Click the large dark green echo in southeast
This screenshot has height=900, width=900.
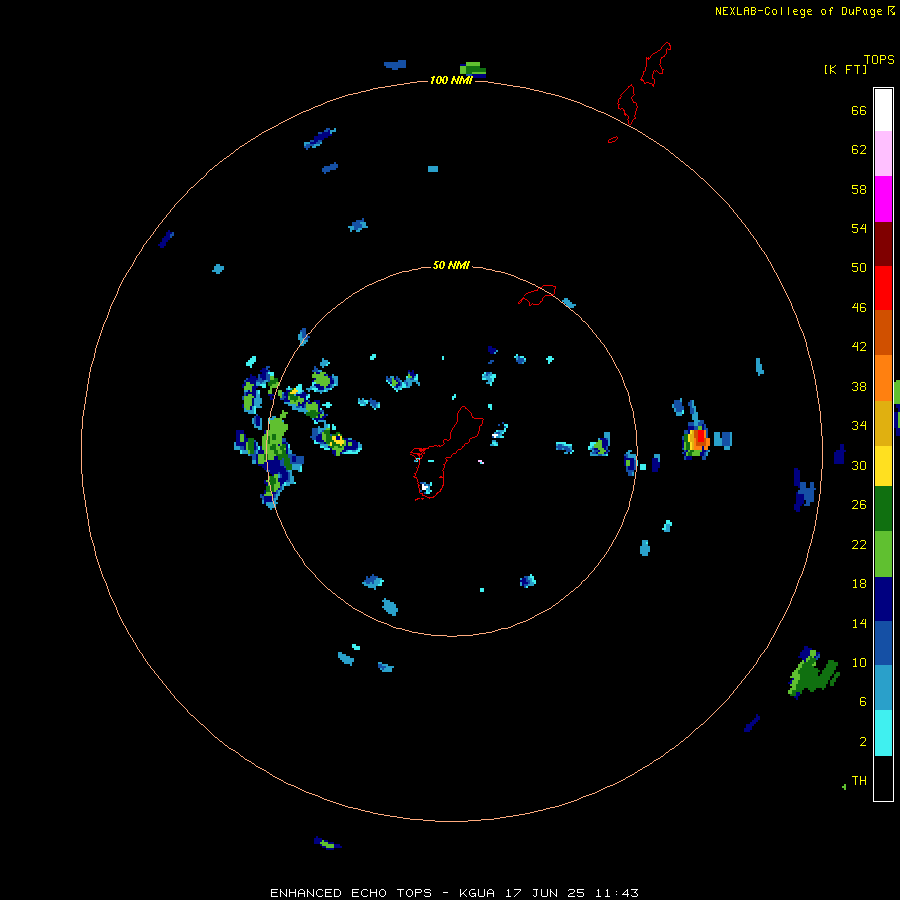coord(813,674)
